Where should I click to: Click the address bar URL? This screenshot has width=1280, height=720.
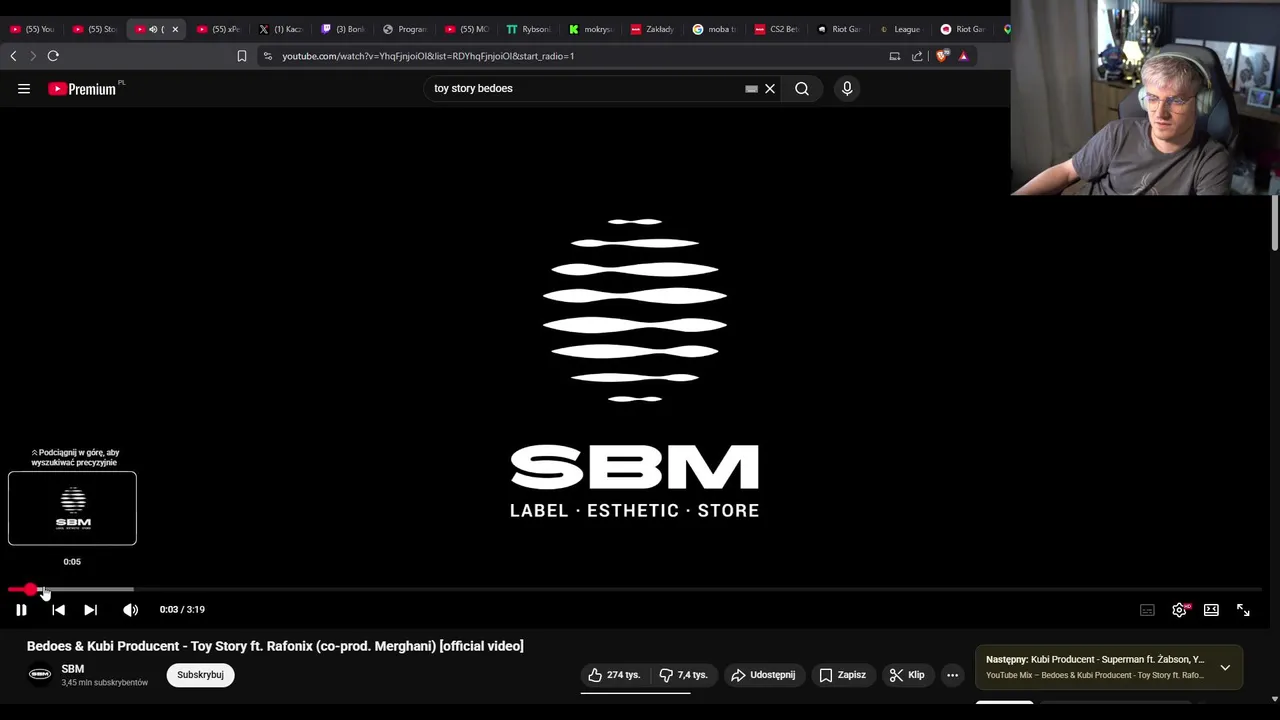[428, 56]
